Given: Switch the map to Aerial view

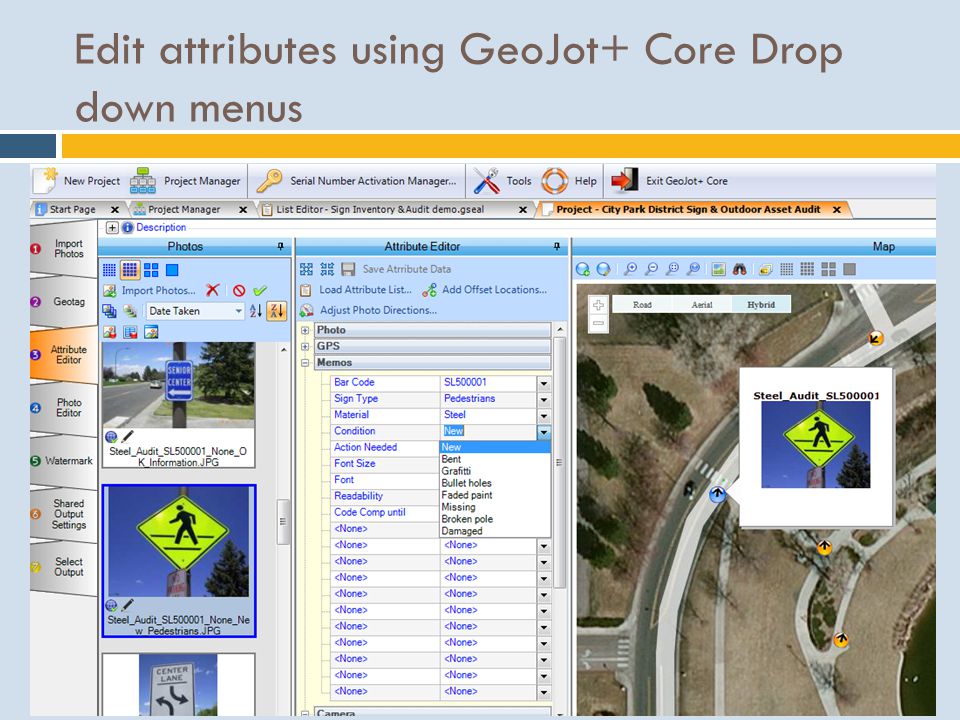Looking at the screenshot, I should tap(702, 304).
